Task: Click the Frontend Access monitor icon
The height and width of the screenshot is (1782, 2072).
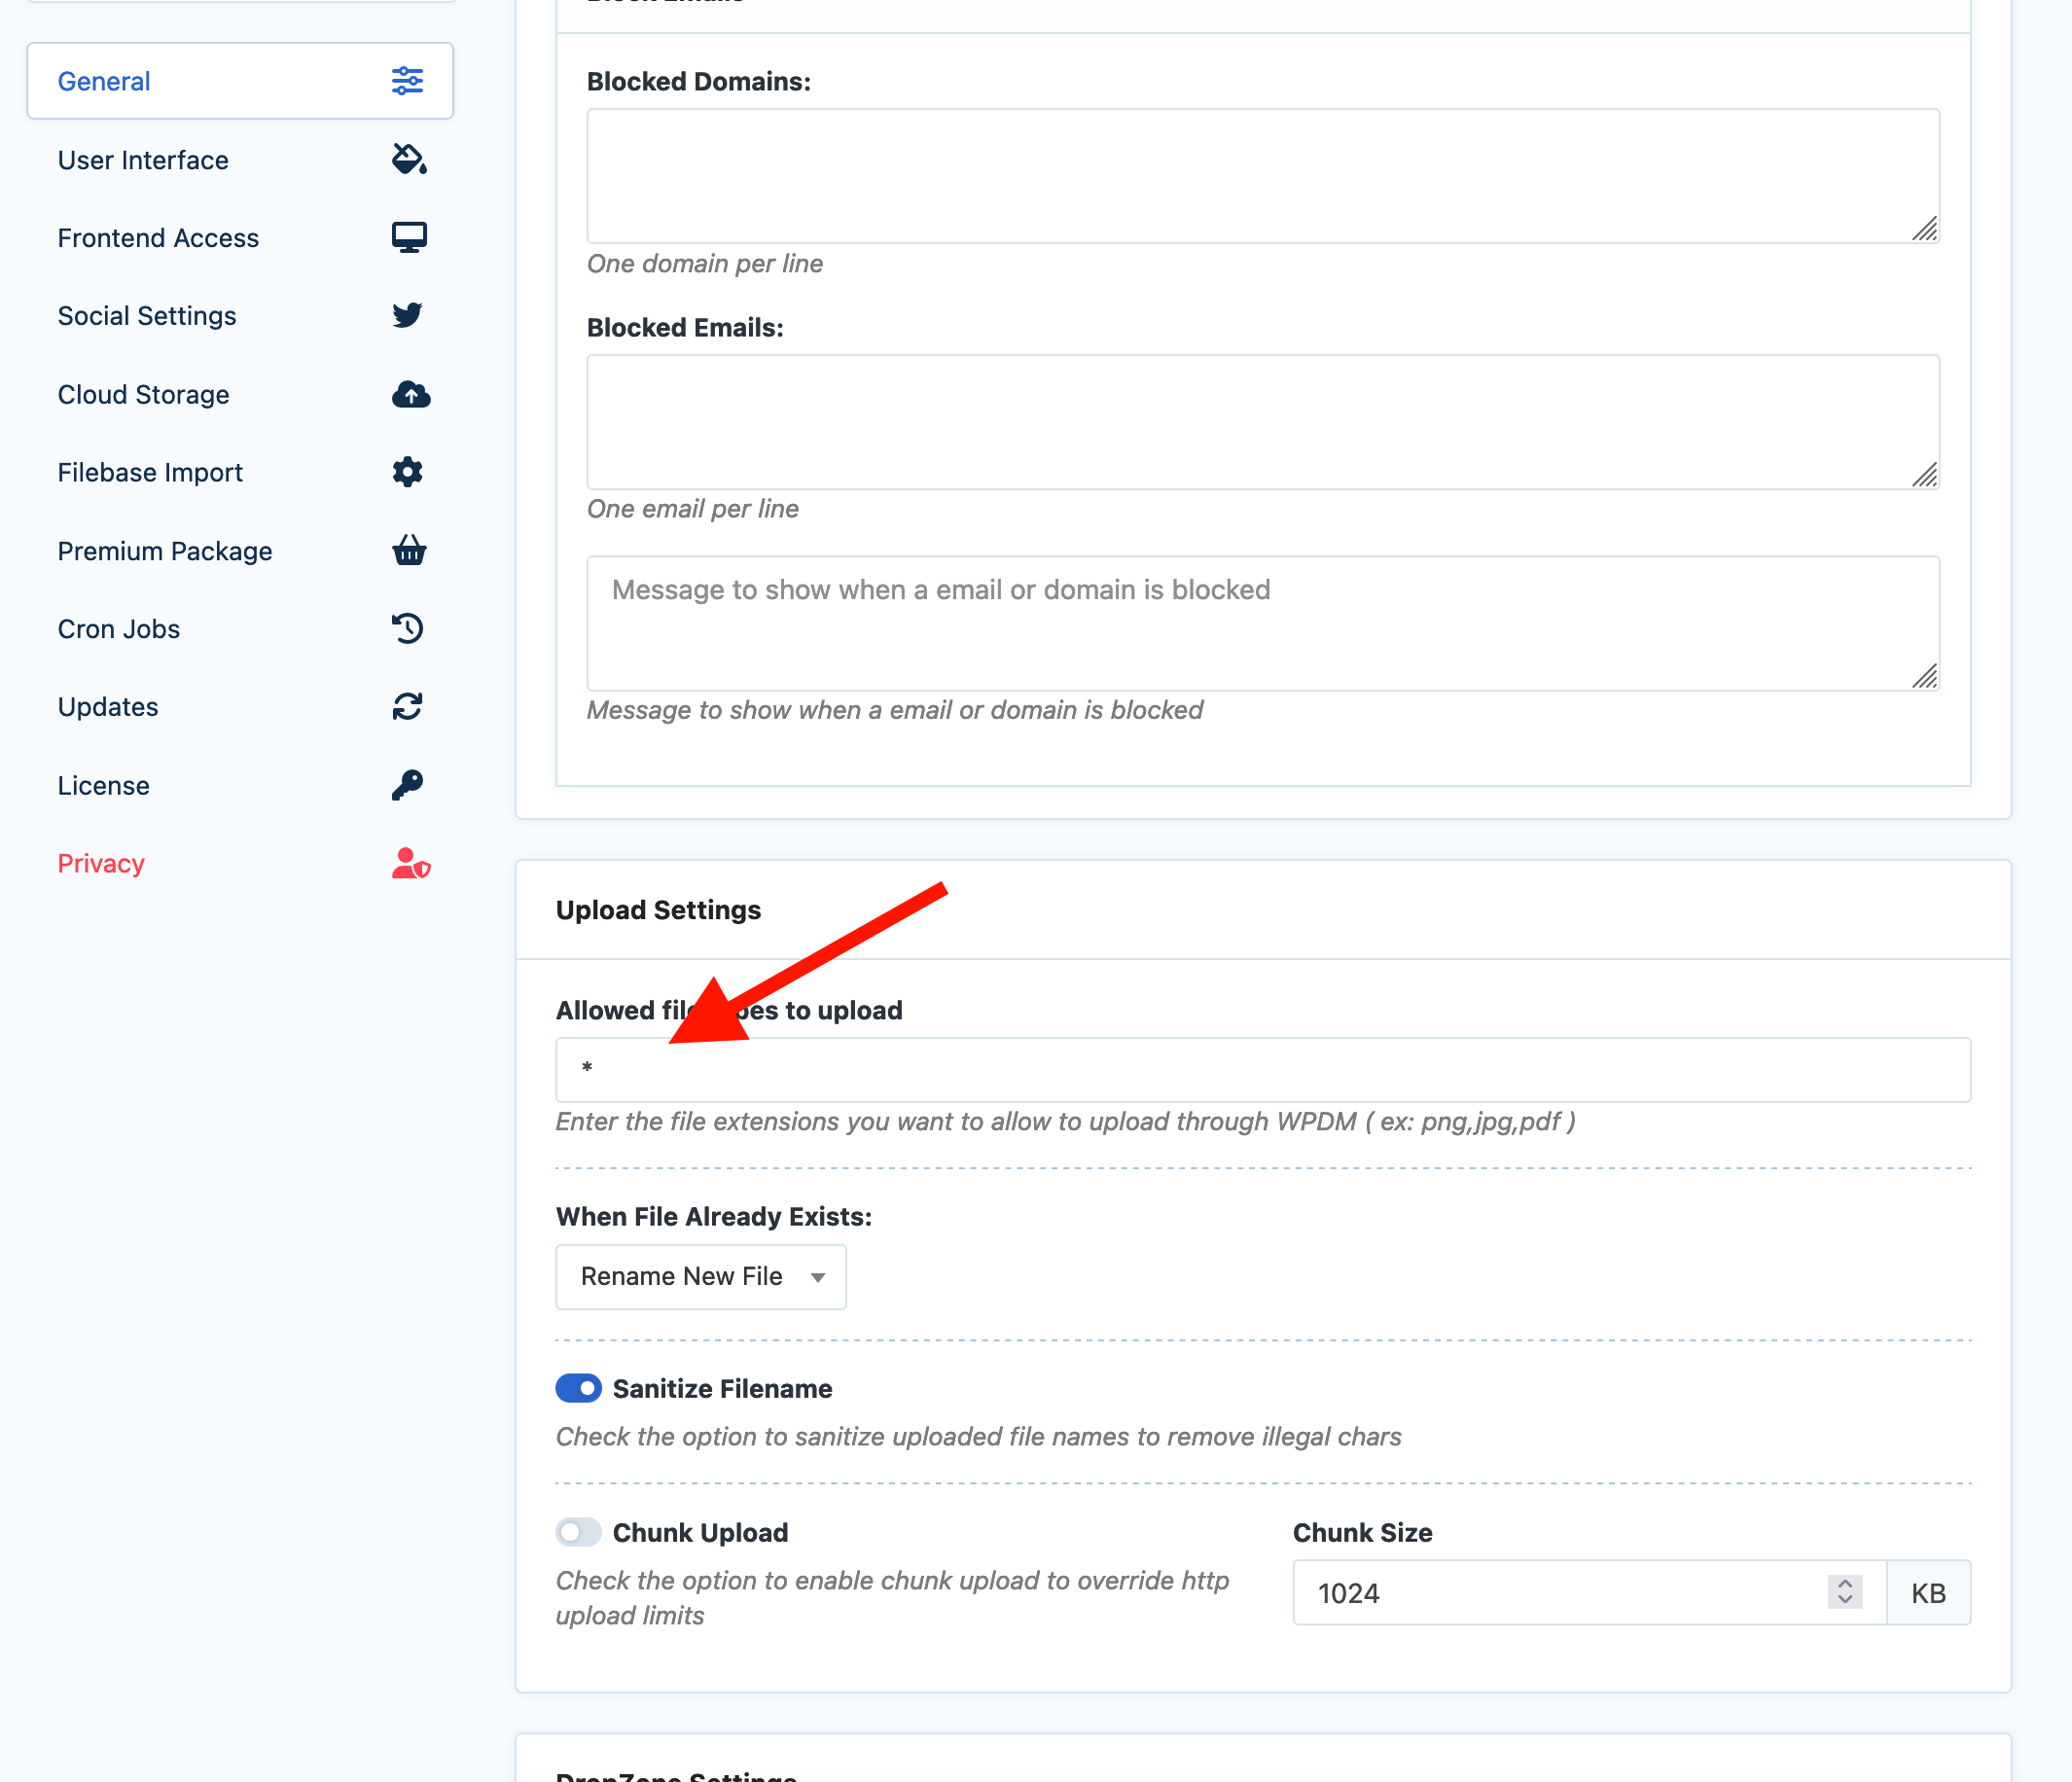Action: click(409, 237)
